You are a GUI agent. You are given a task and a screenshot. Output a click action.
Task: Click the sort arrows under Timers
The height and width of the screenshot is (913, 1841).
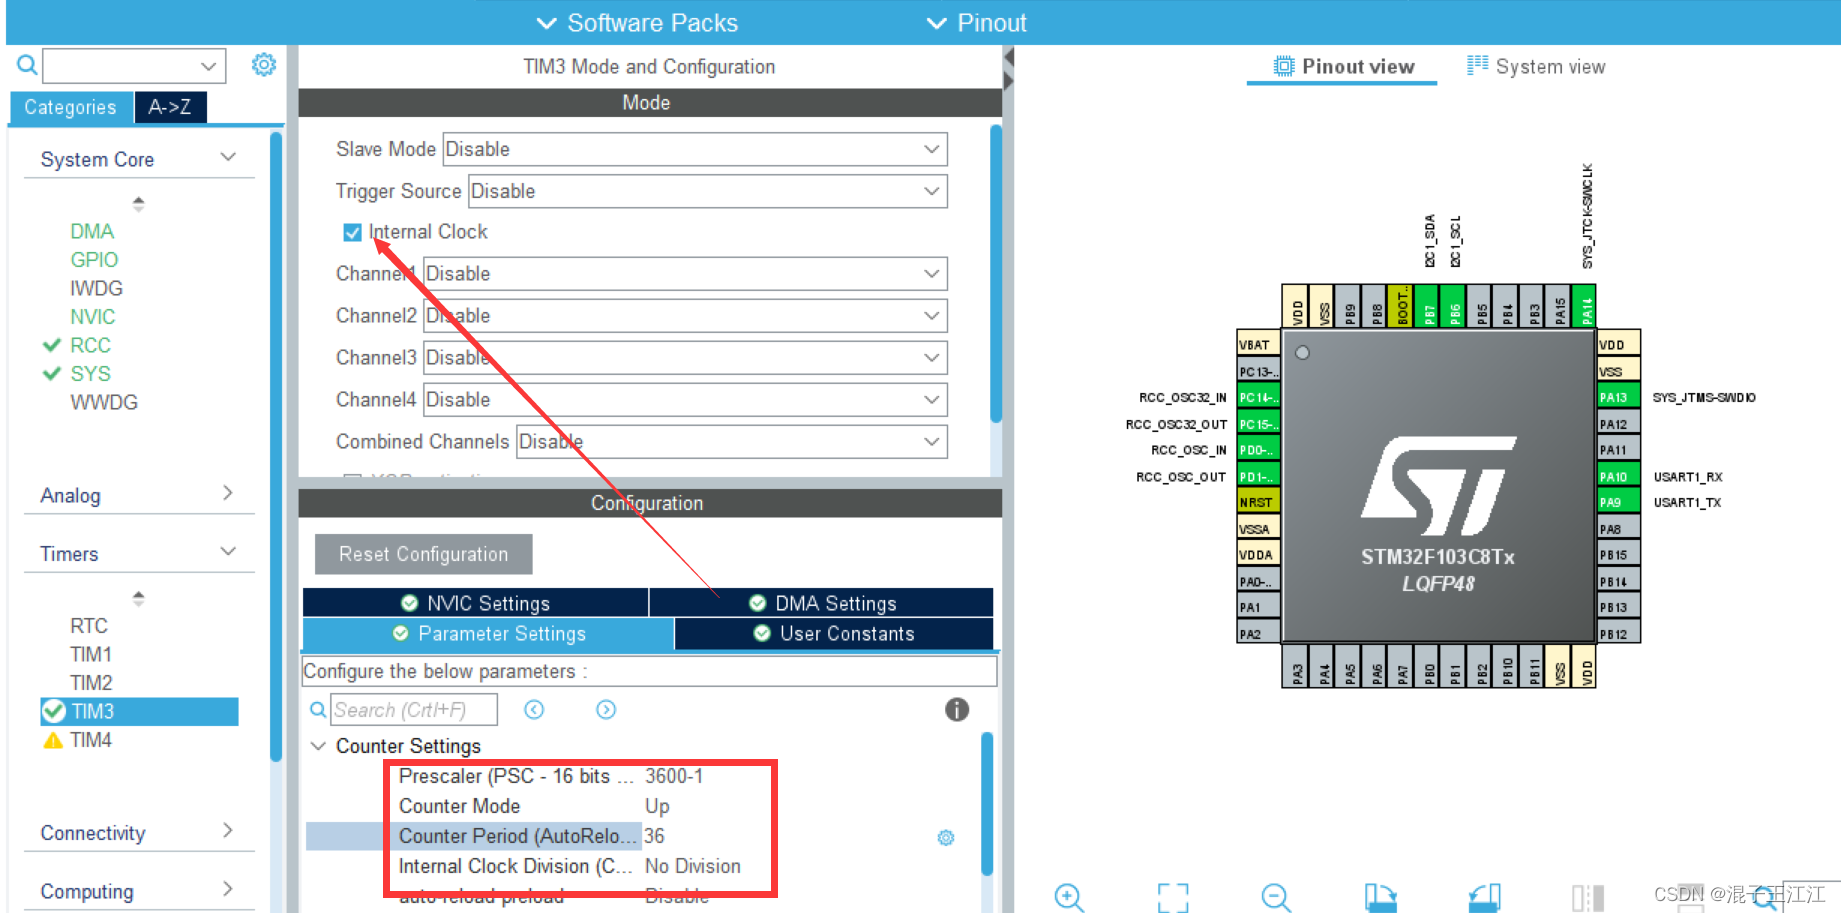point(138,598)
